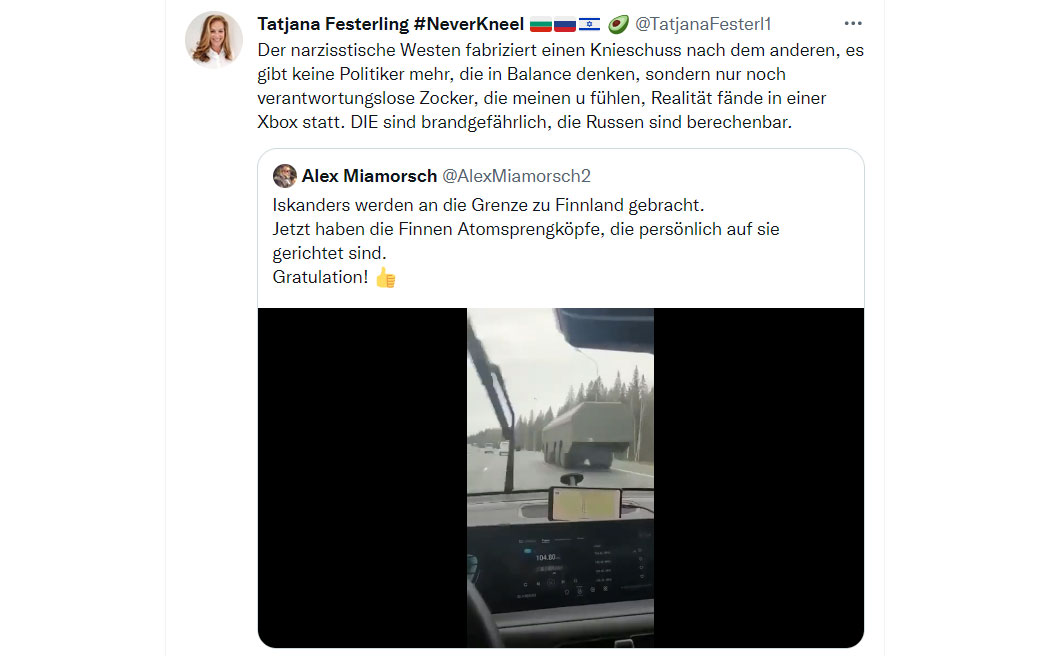Viewport: 1050px width, 656px height.
Task: Click the black area left of the video
Action: (x=362, y=477)
